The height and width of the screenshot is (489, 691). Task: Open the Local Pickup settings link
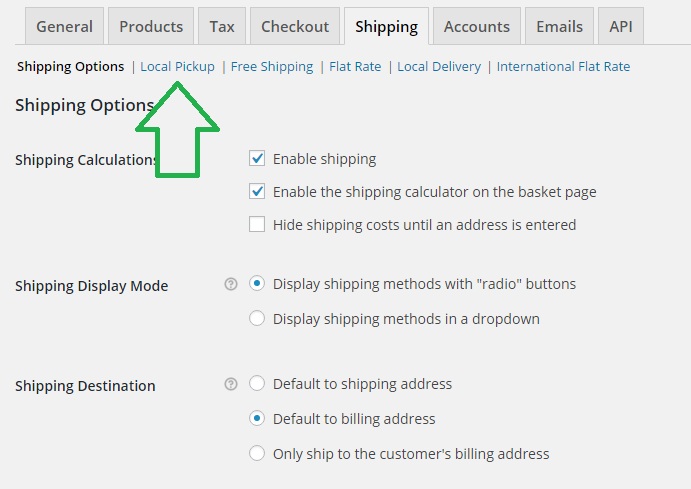178,67
